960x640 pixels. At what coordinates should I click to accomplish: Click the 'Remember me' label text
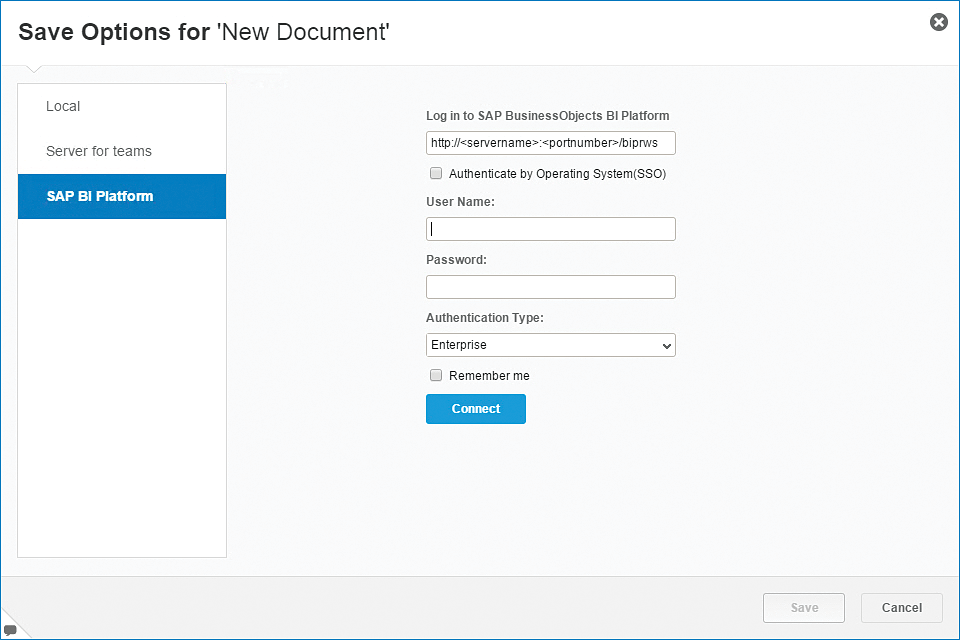pos(489,376)
